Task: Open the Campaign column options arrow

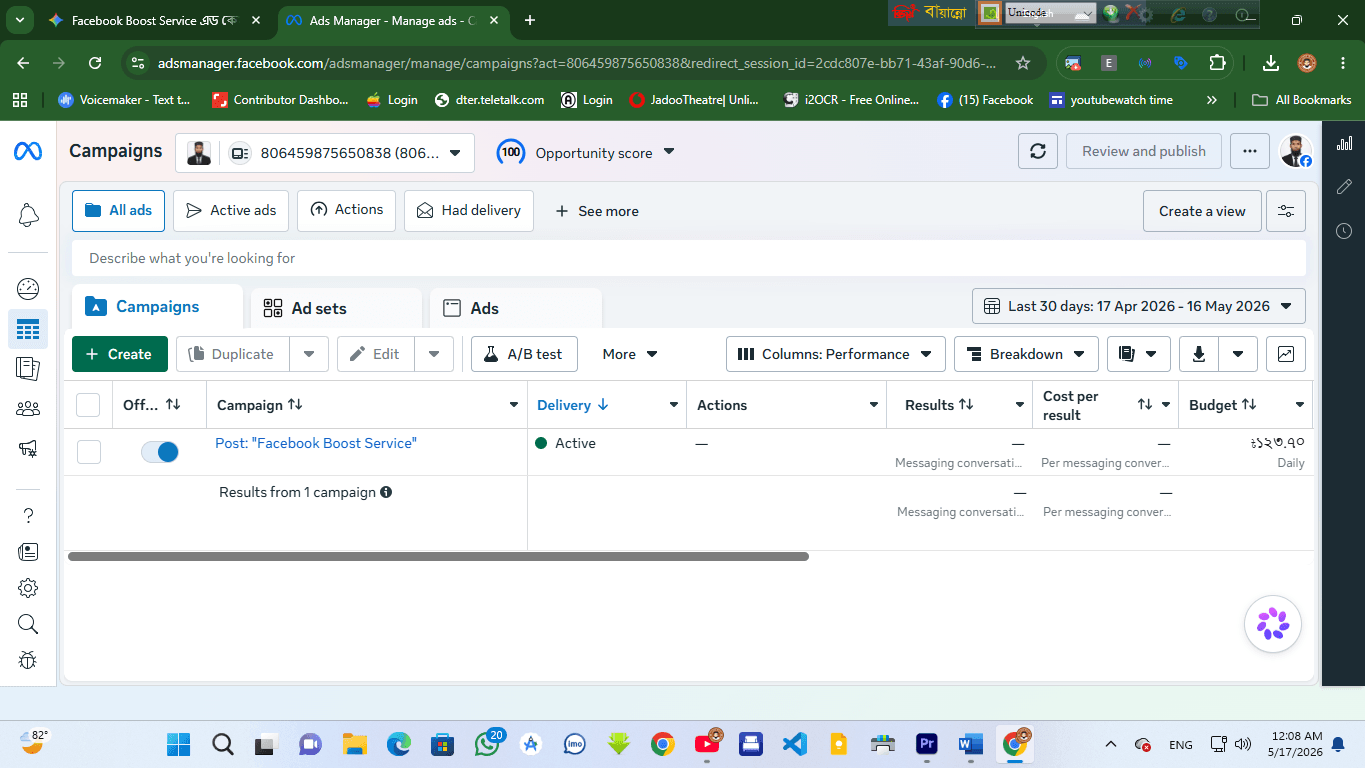Action: pyautogui.click(x=514, y=405)
